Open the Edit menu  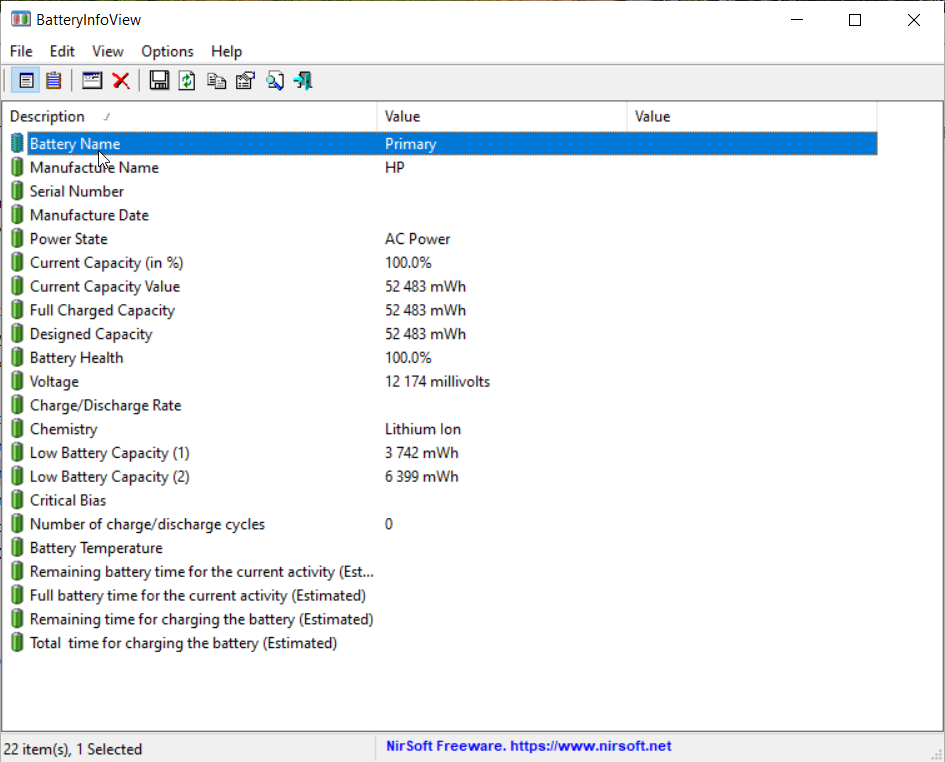pos(62,51)
